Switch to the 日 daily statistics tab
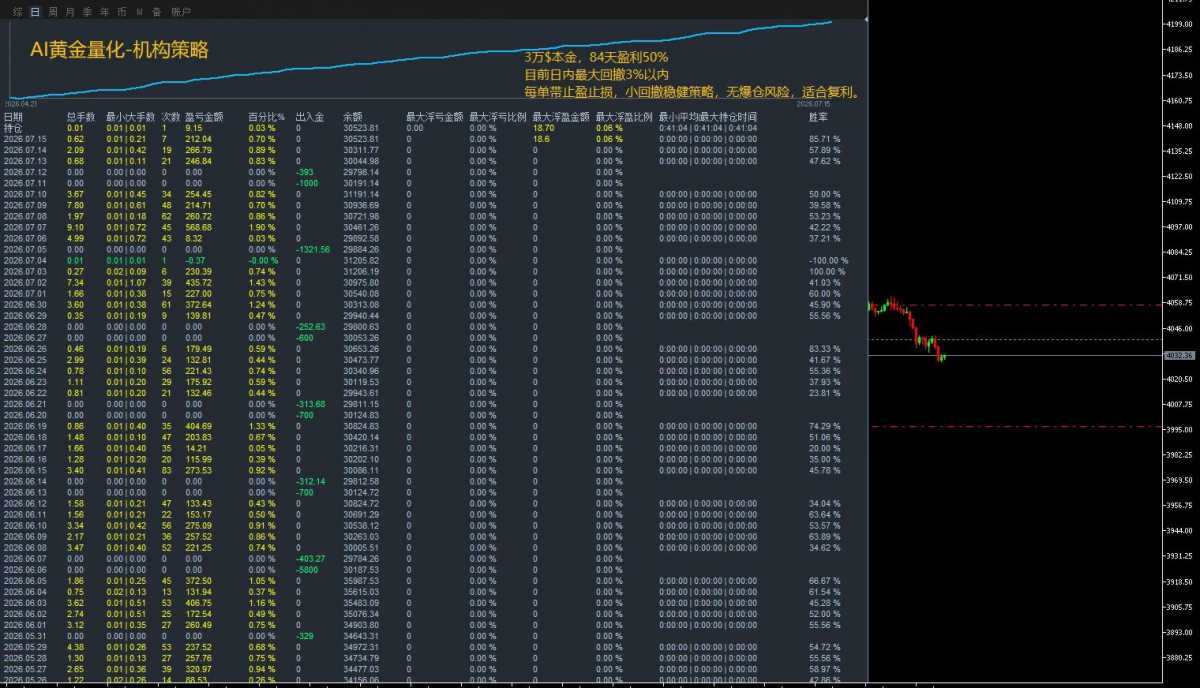Screen dimensions: 1200x688 pyautogui.click(x=35, y=11)
